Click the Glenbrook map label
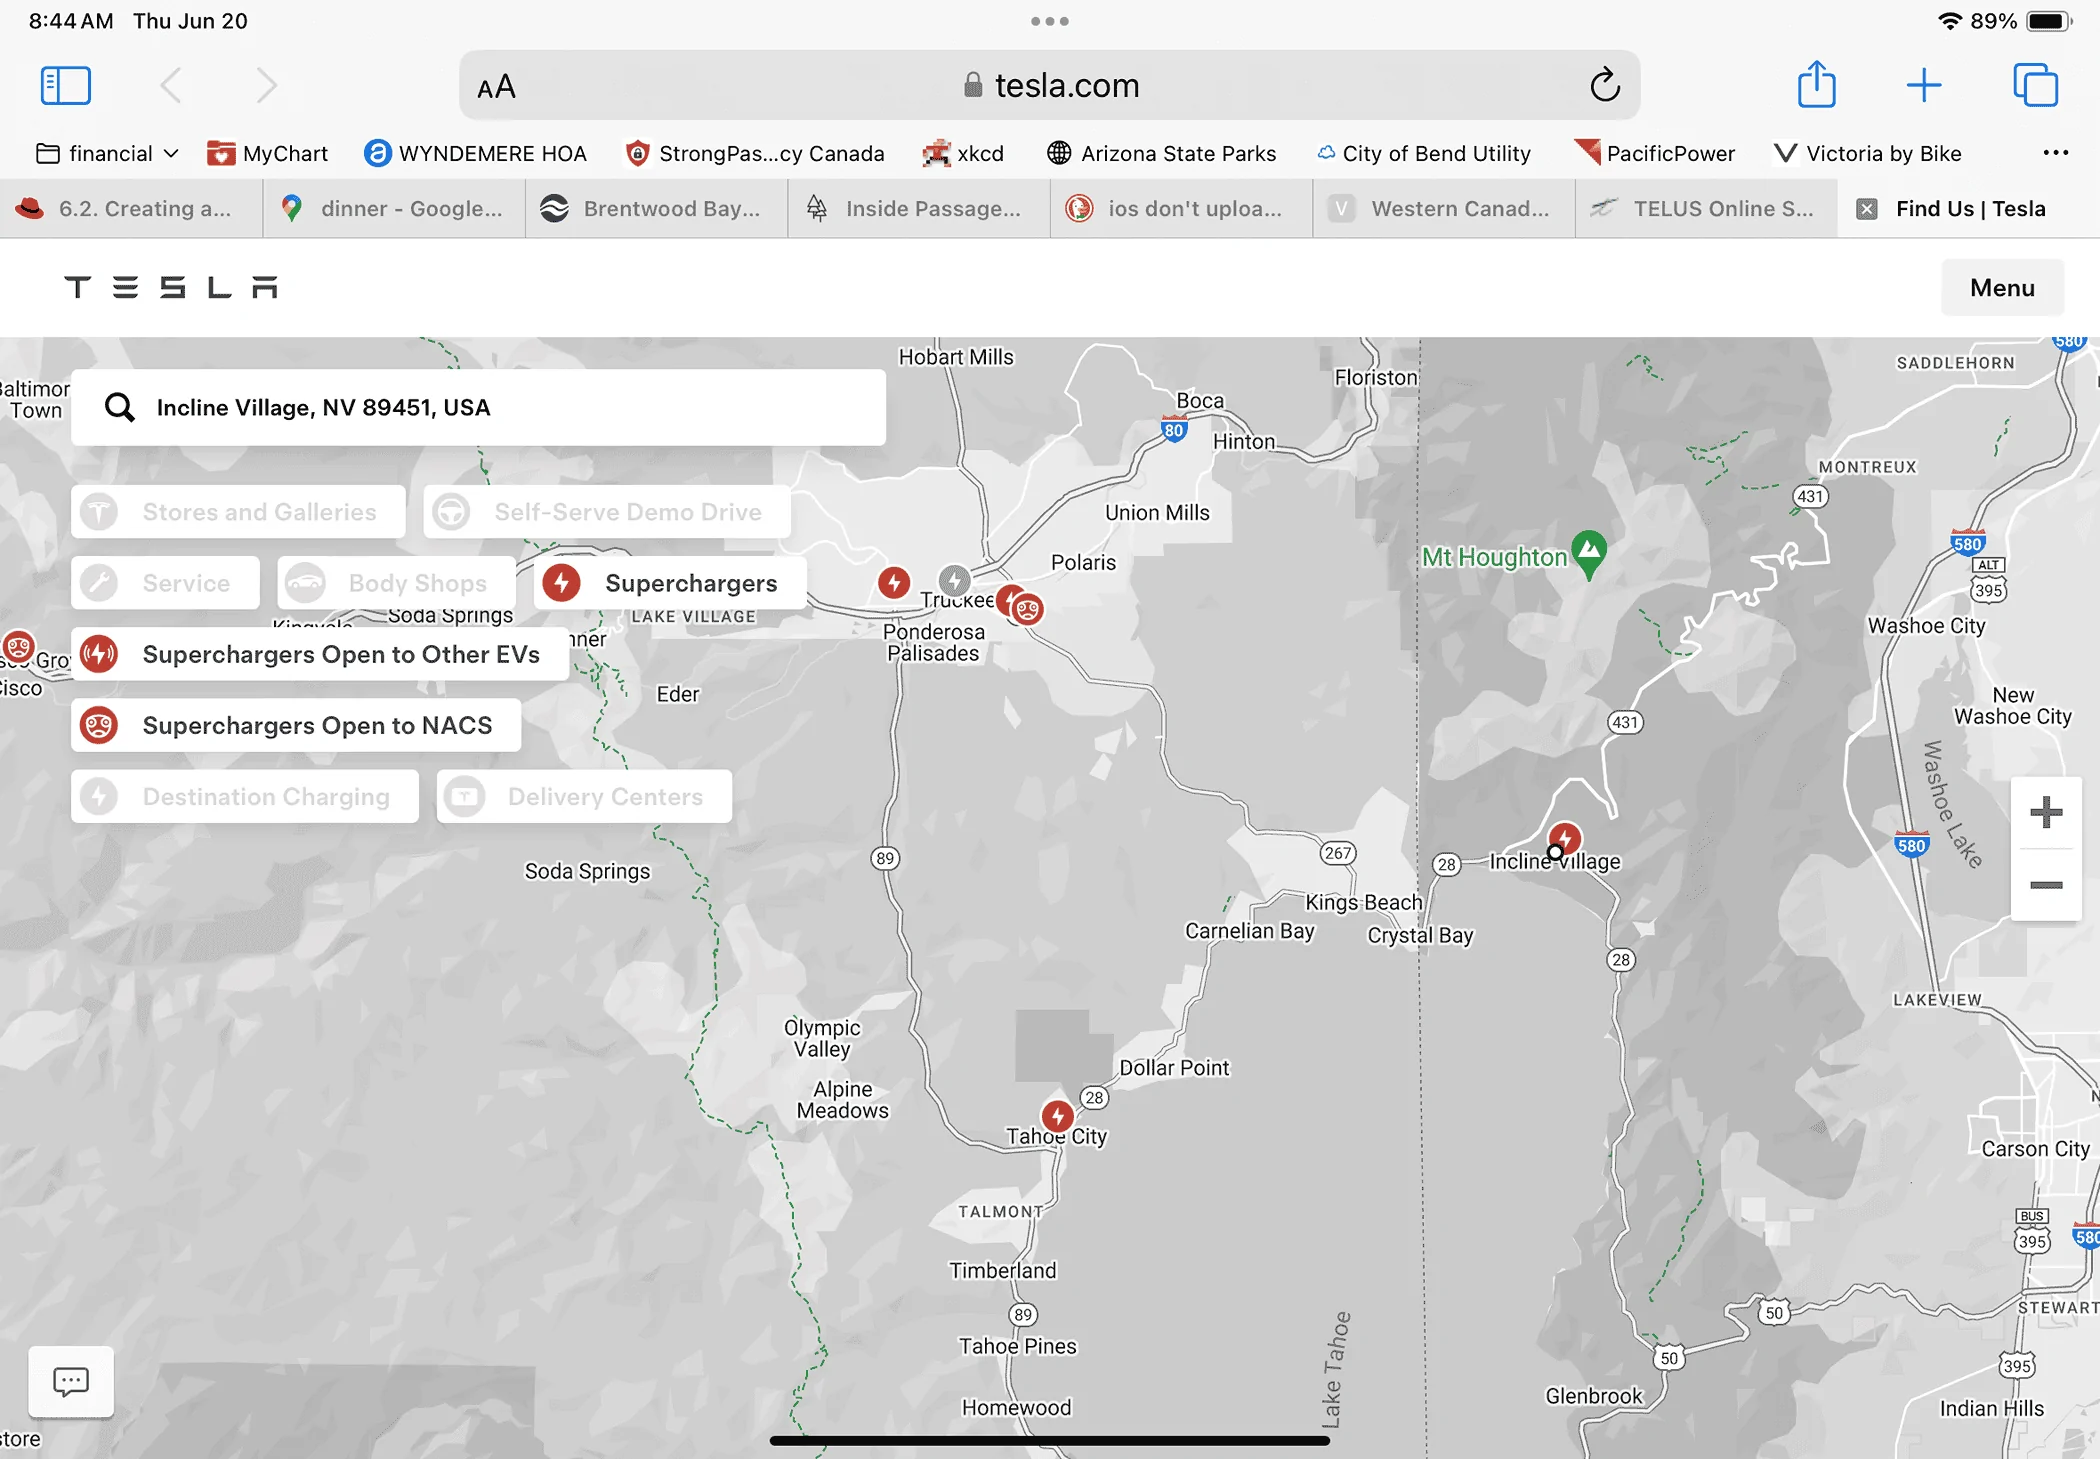Image resolution: width=2100 pixels, height=1459 pixels. [1594, 1395]
